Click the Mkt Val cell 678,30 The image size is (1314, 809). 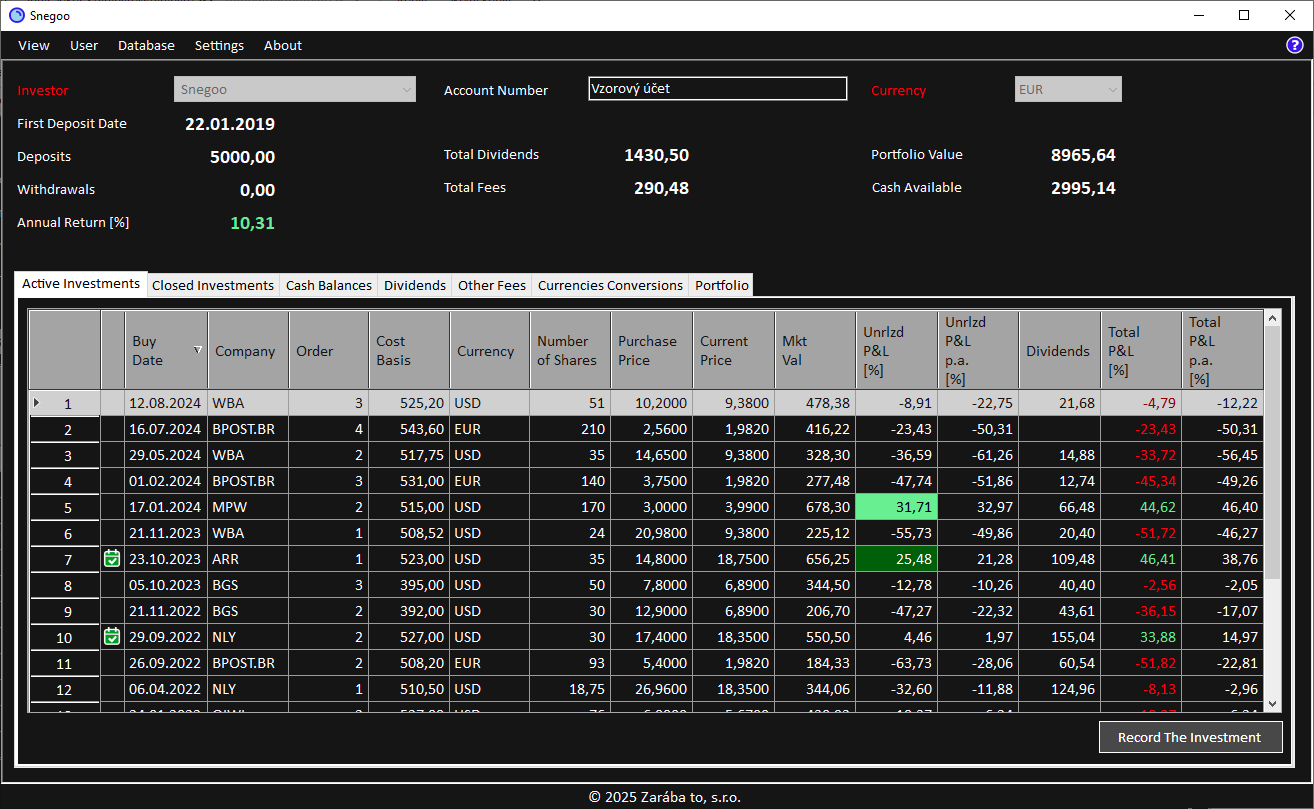pyautogui.click(x=815, y=507)
